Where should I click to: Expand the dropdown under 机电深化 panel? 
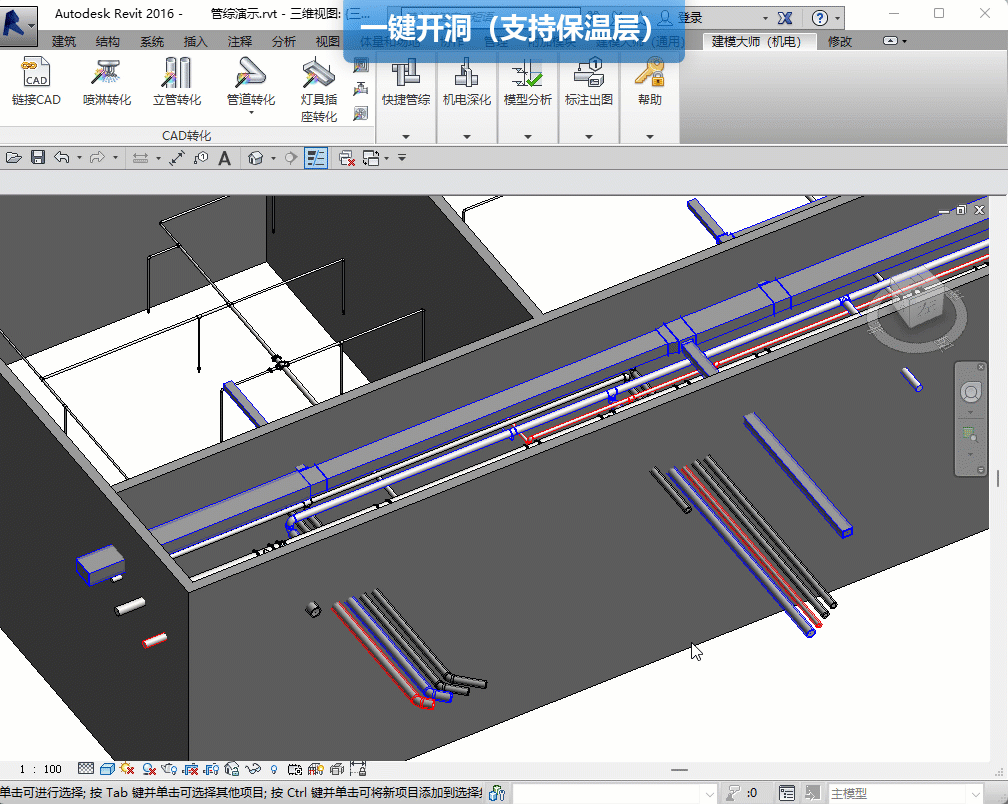[467, 136]
